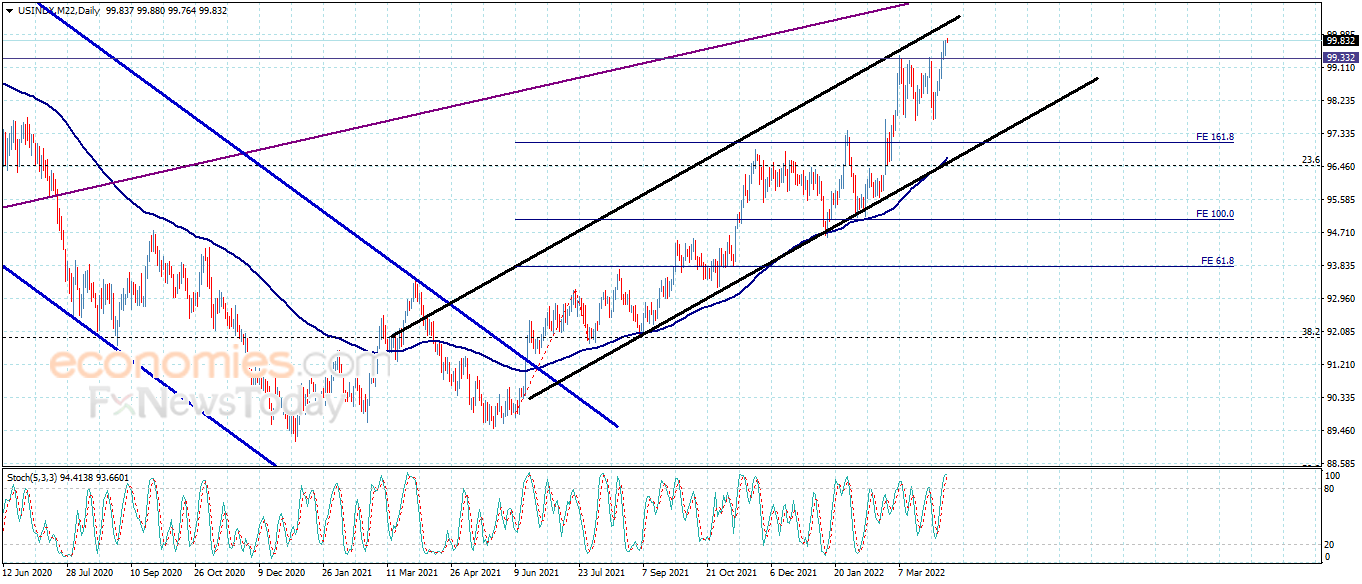Click the 92.960 price scale value
The image size is (1362, 584).
pos(1341,299)
